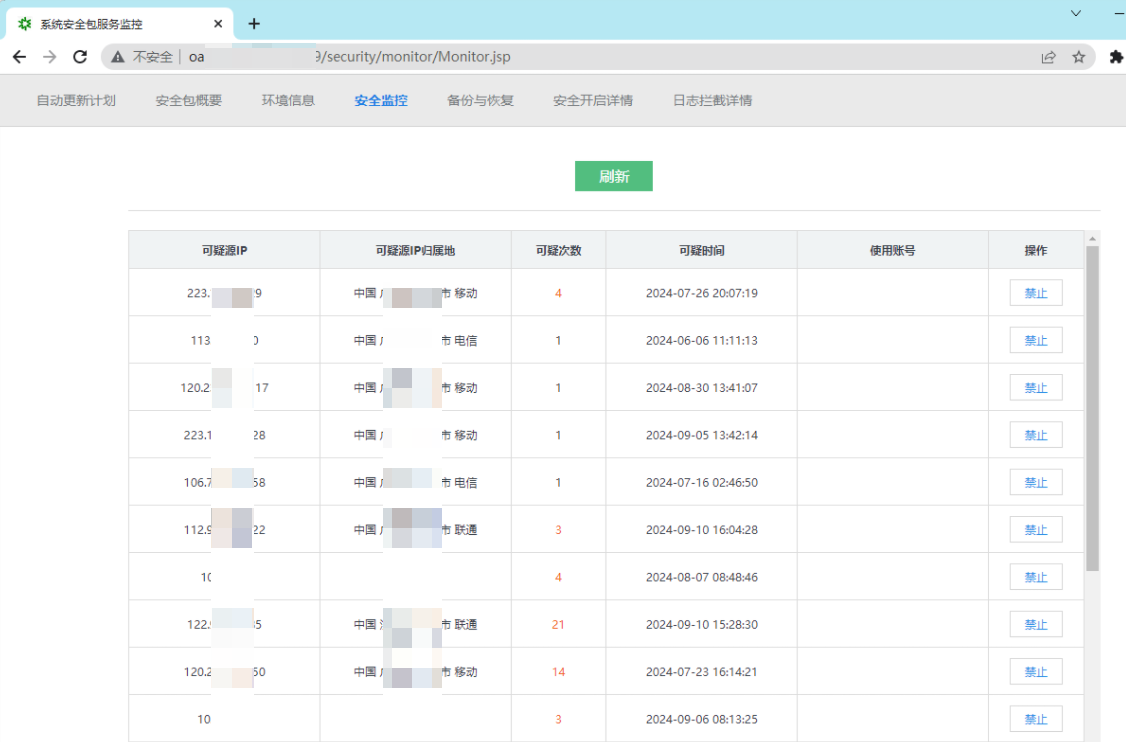Open the 环境信息 tab
Viewport: 1126px width, 742px height.
[x=288, y=100]
